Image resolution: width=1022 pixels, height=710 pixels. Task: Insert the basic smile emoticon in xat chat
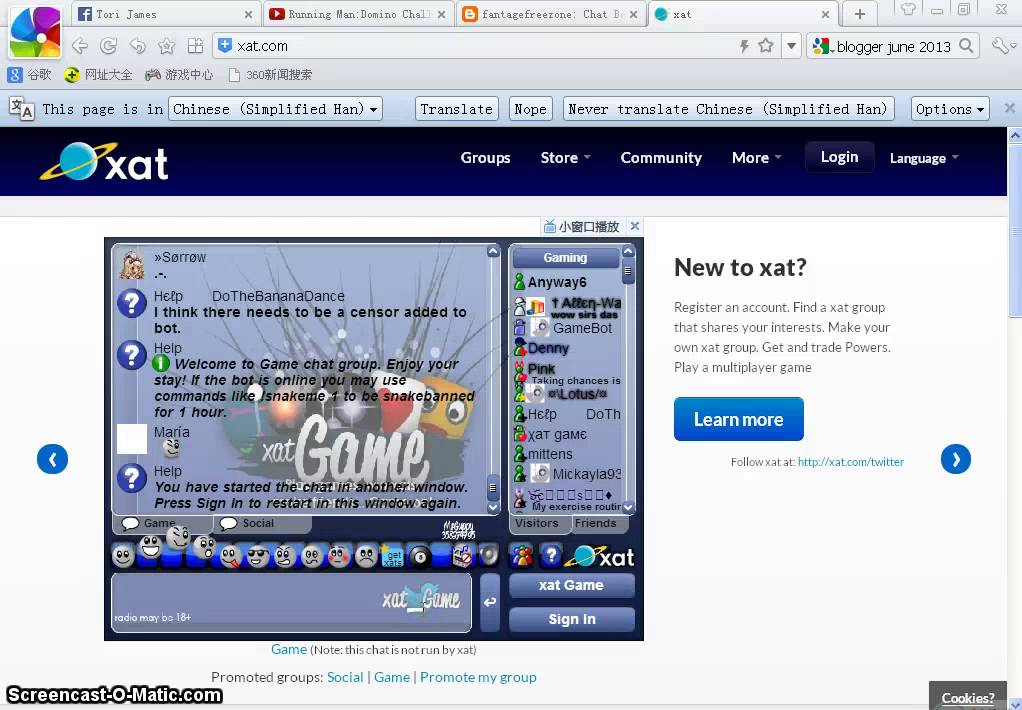tap(123, 556)
